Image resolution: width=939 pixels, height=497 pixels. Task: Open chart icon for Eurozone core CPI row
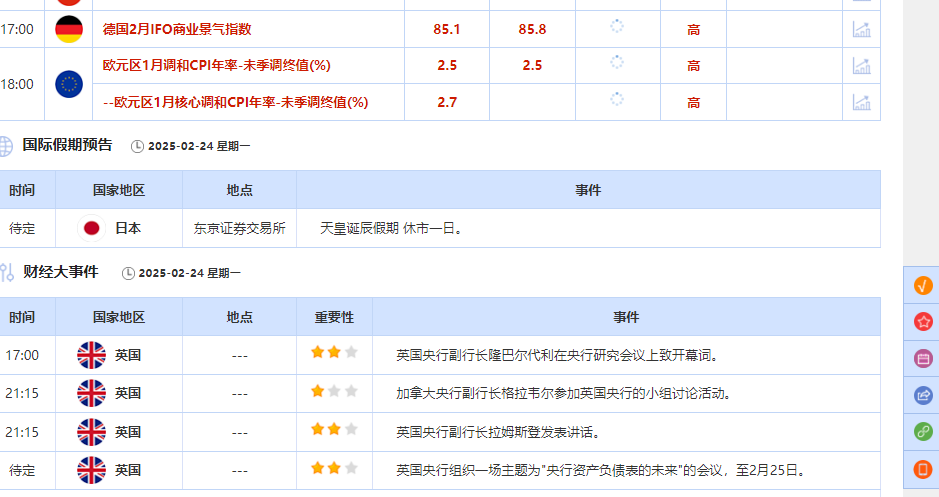click(860, 101)
